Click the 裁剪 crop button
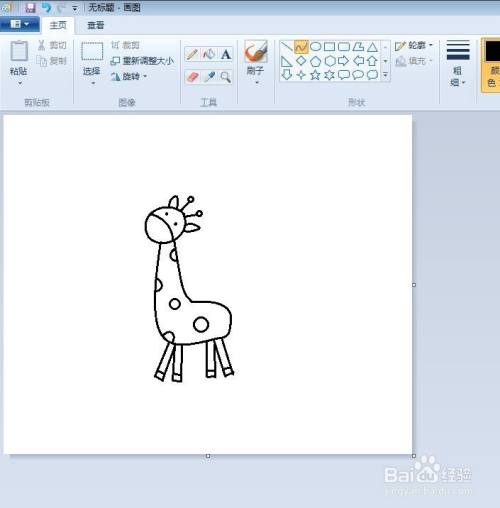 click(x=125, y=45)
